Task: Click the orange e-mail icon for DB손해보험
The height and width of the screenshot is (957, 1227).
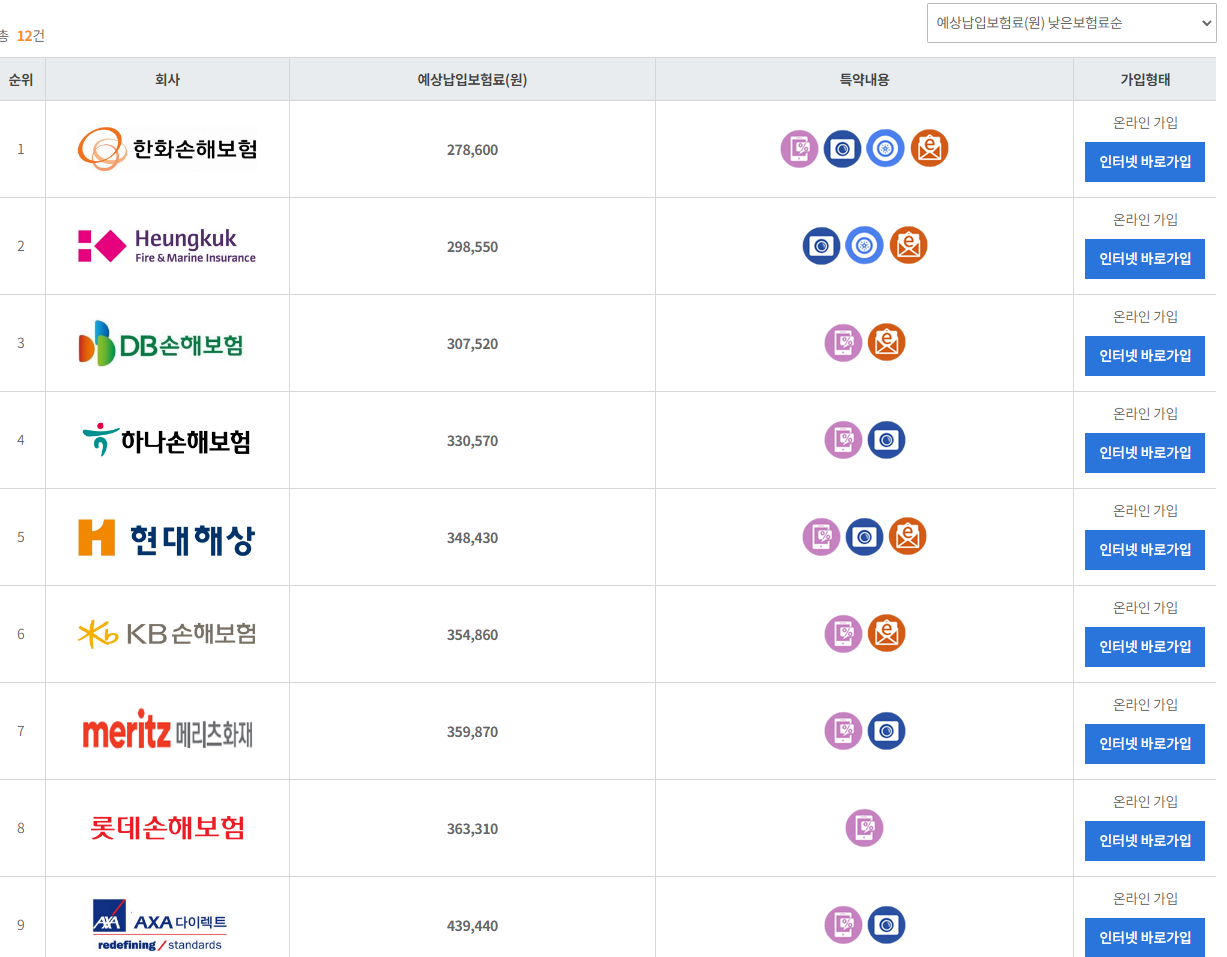Action: [x=886, y=343]
